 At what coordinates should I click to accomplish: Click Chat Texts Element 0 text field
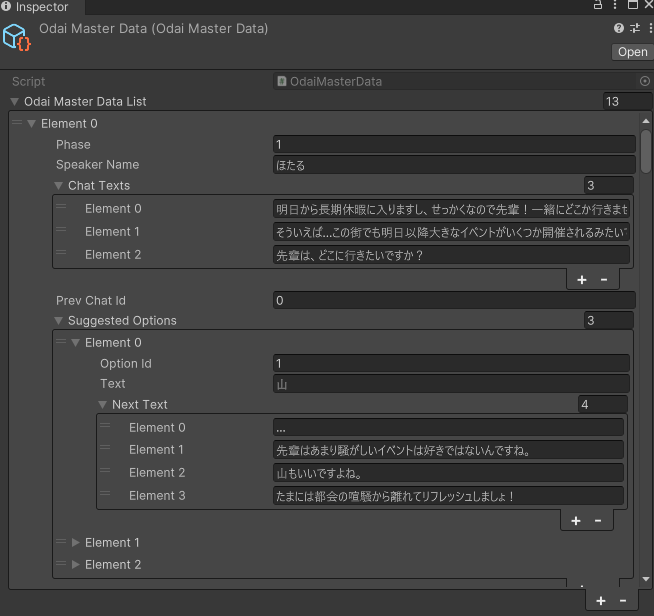451,209
